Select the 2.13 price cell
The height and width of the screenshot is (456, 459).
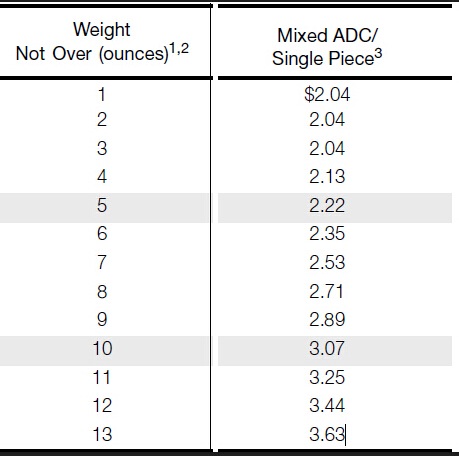pyautogui.click(x=327, y=176)
